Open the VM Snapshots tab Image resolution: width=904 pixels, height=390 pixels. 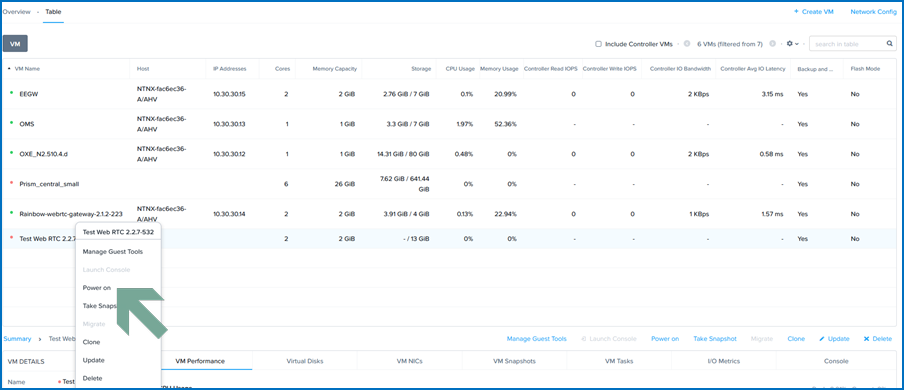pos(514,361)
